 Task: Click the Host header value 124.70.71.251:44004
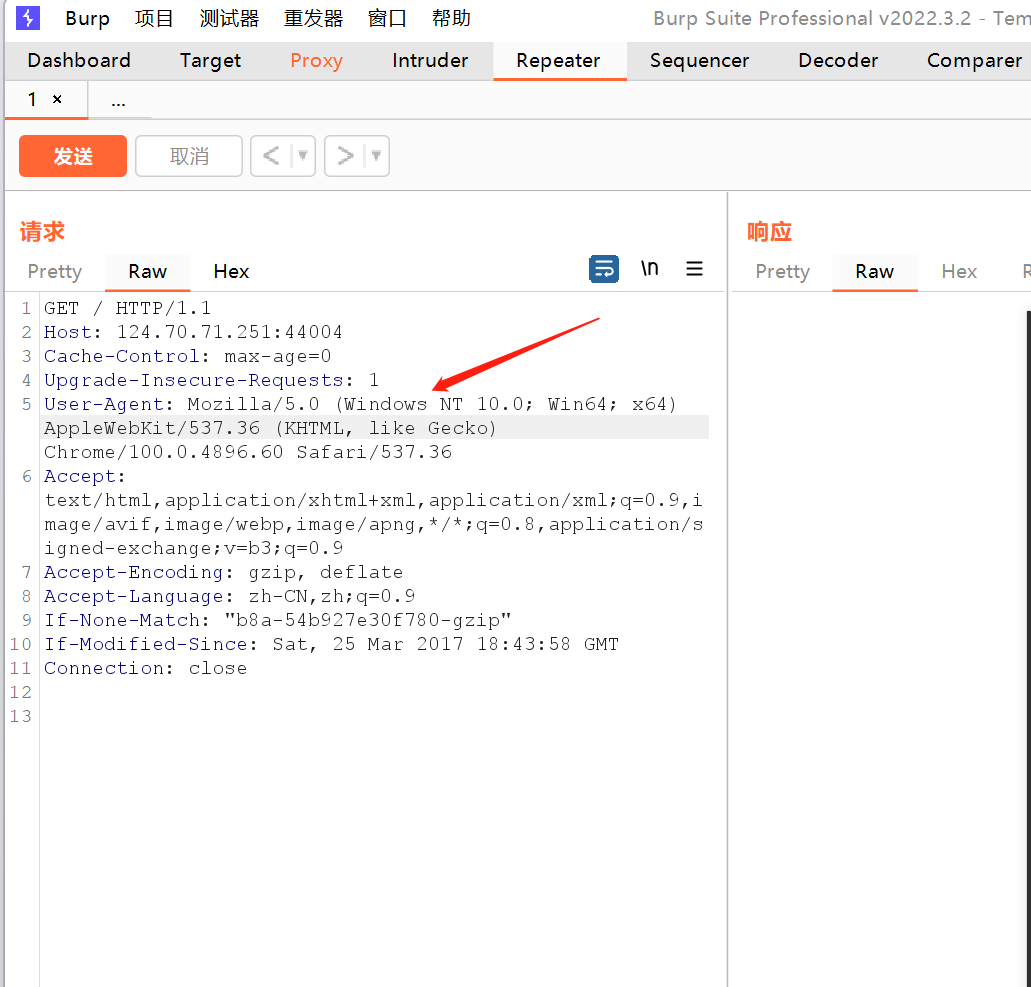[x=229, y=332]
